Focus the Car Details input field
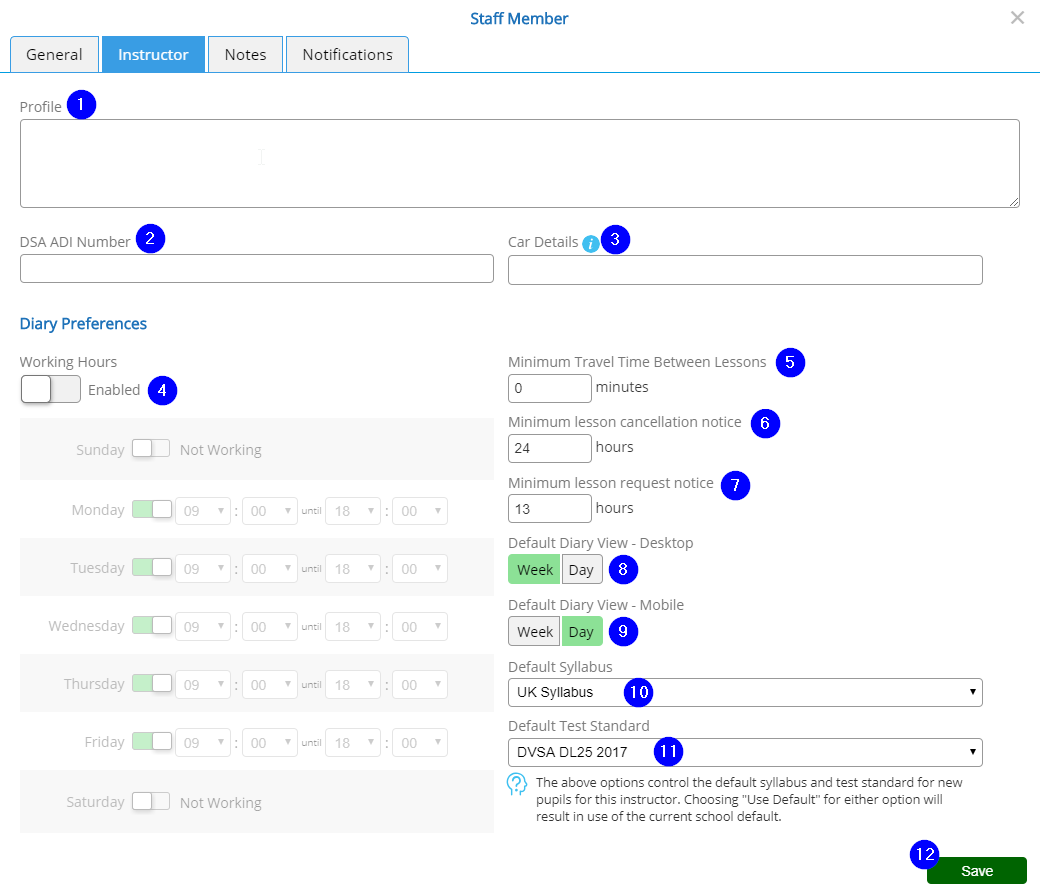This screenshot has height=896, width=1040. point(745,270)
